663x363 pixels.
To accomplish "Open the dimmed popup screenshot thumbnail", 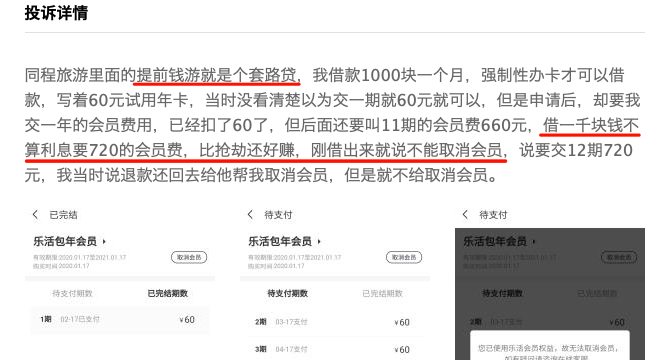I will tap(550, 283).
